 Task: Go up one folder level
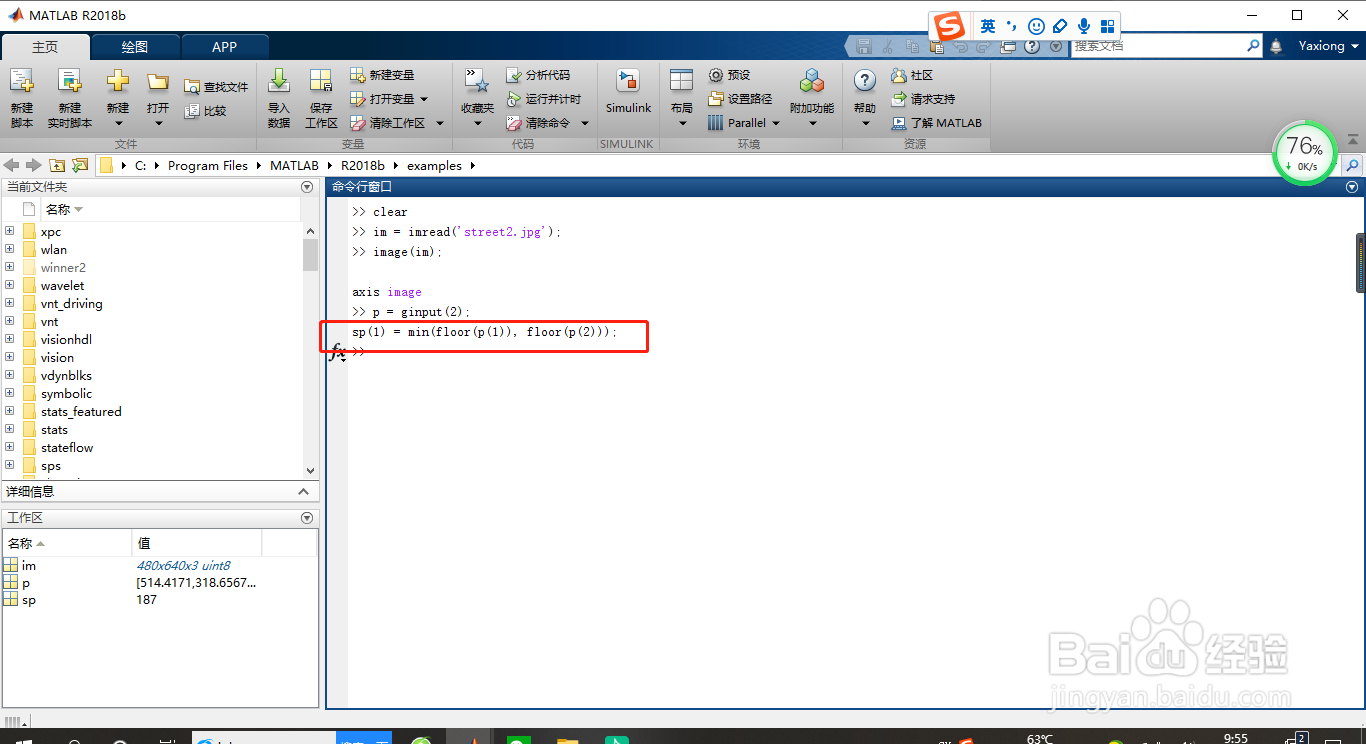(57, 165)
